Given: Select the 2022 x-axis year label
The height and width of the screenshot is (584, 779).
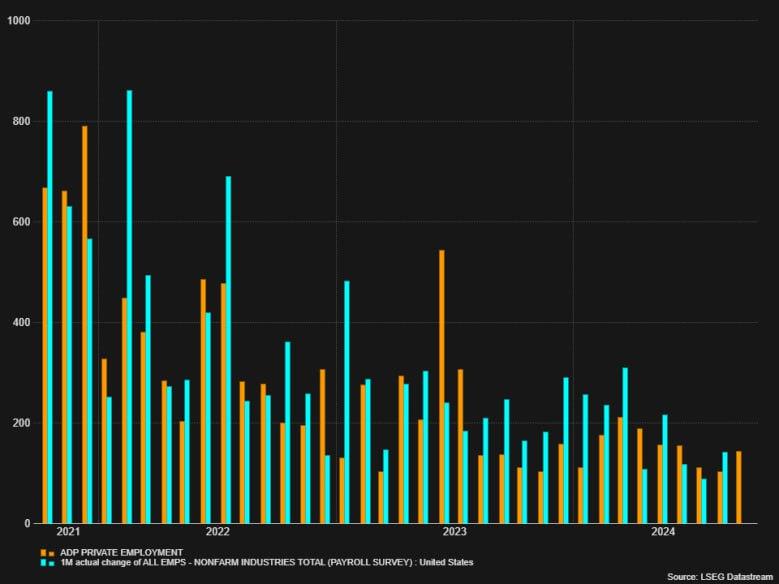Looking at the screenshot, I should point(217,532).
